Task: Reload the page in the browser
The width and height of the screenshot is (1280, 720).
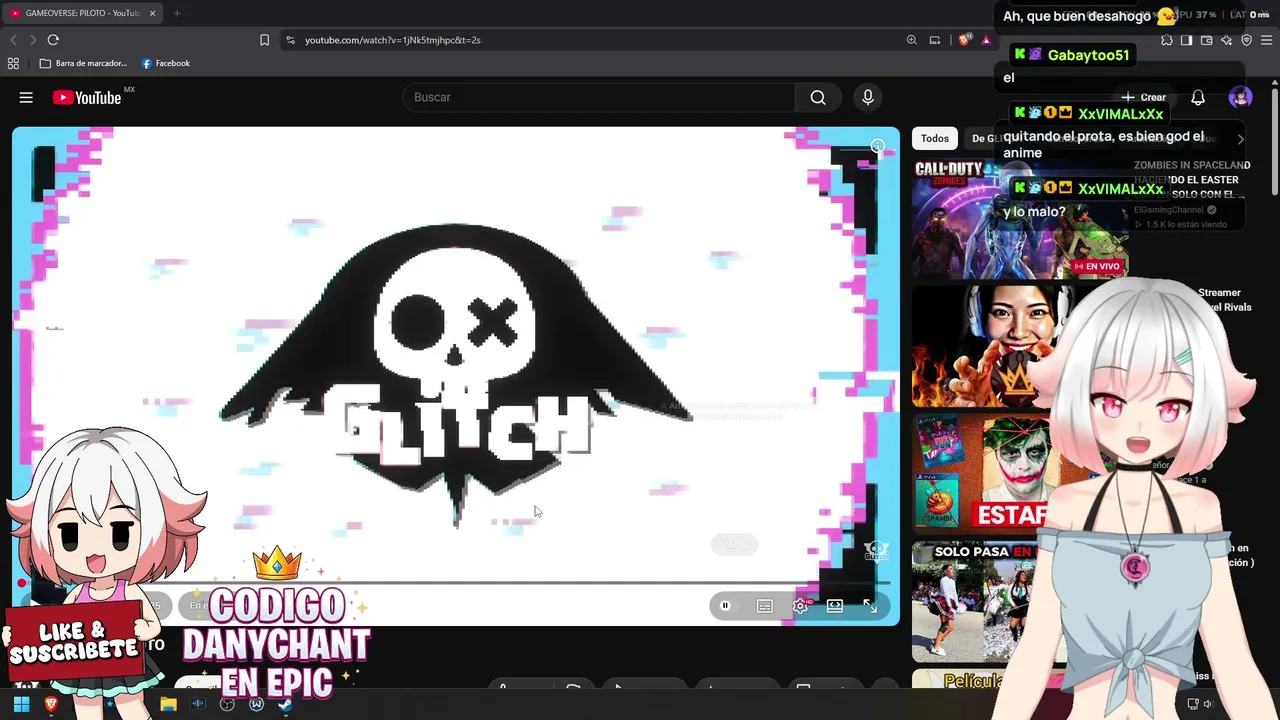Action: pyautogui.click(x=53, y=40)
